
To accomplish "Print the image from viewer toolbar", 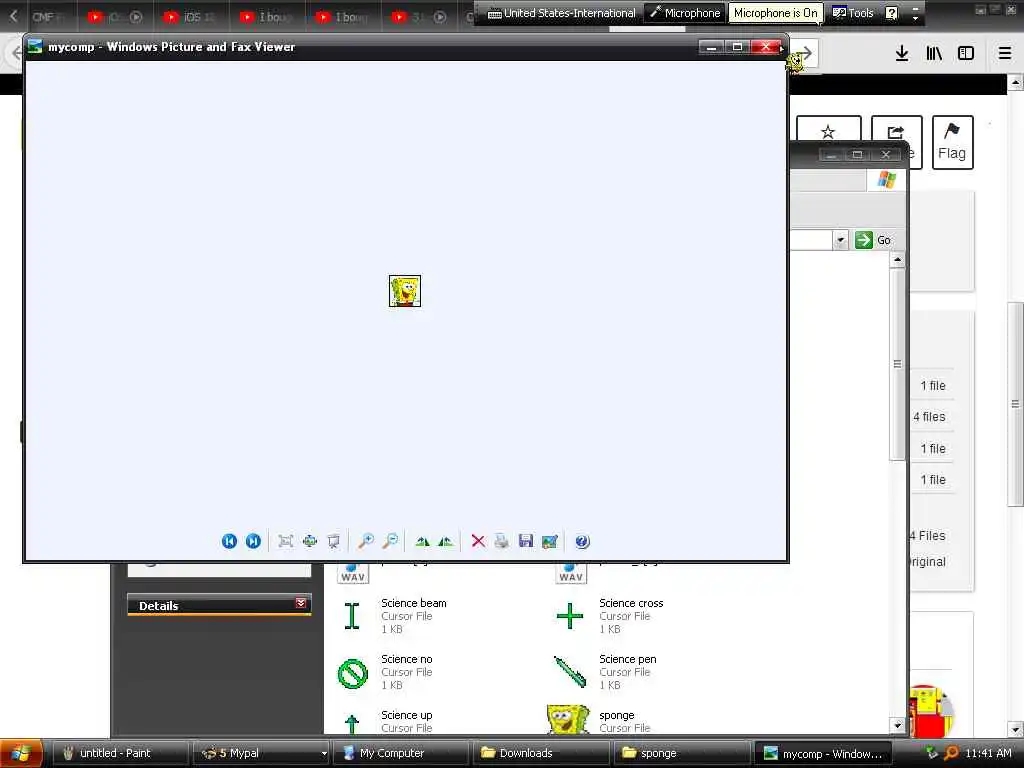I will coord(502,541).
